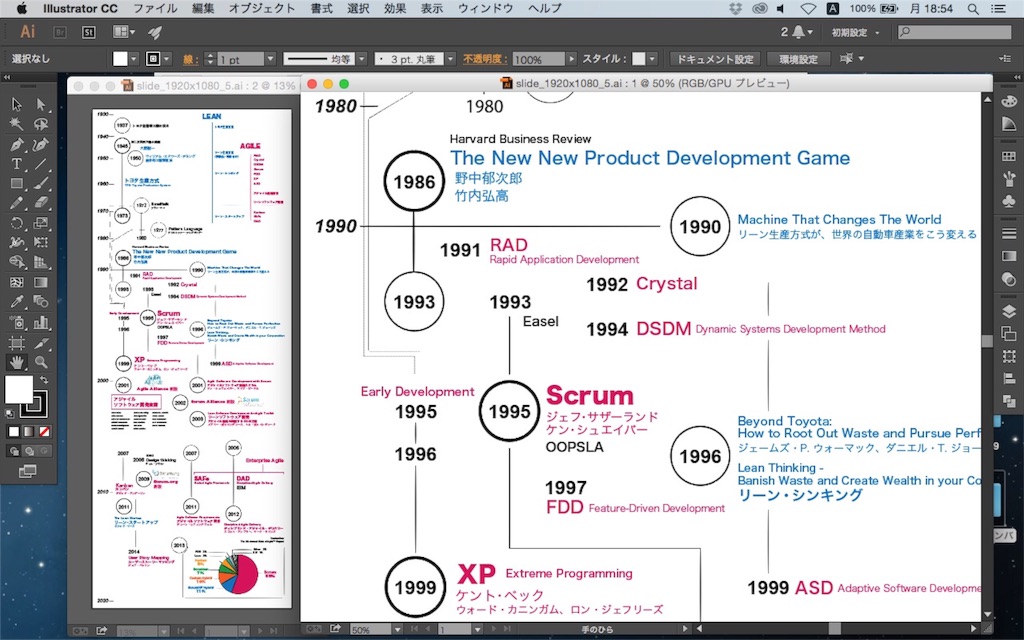Open the 3 pt. brush definition dropdown

pos(450,59)
